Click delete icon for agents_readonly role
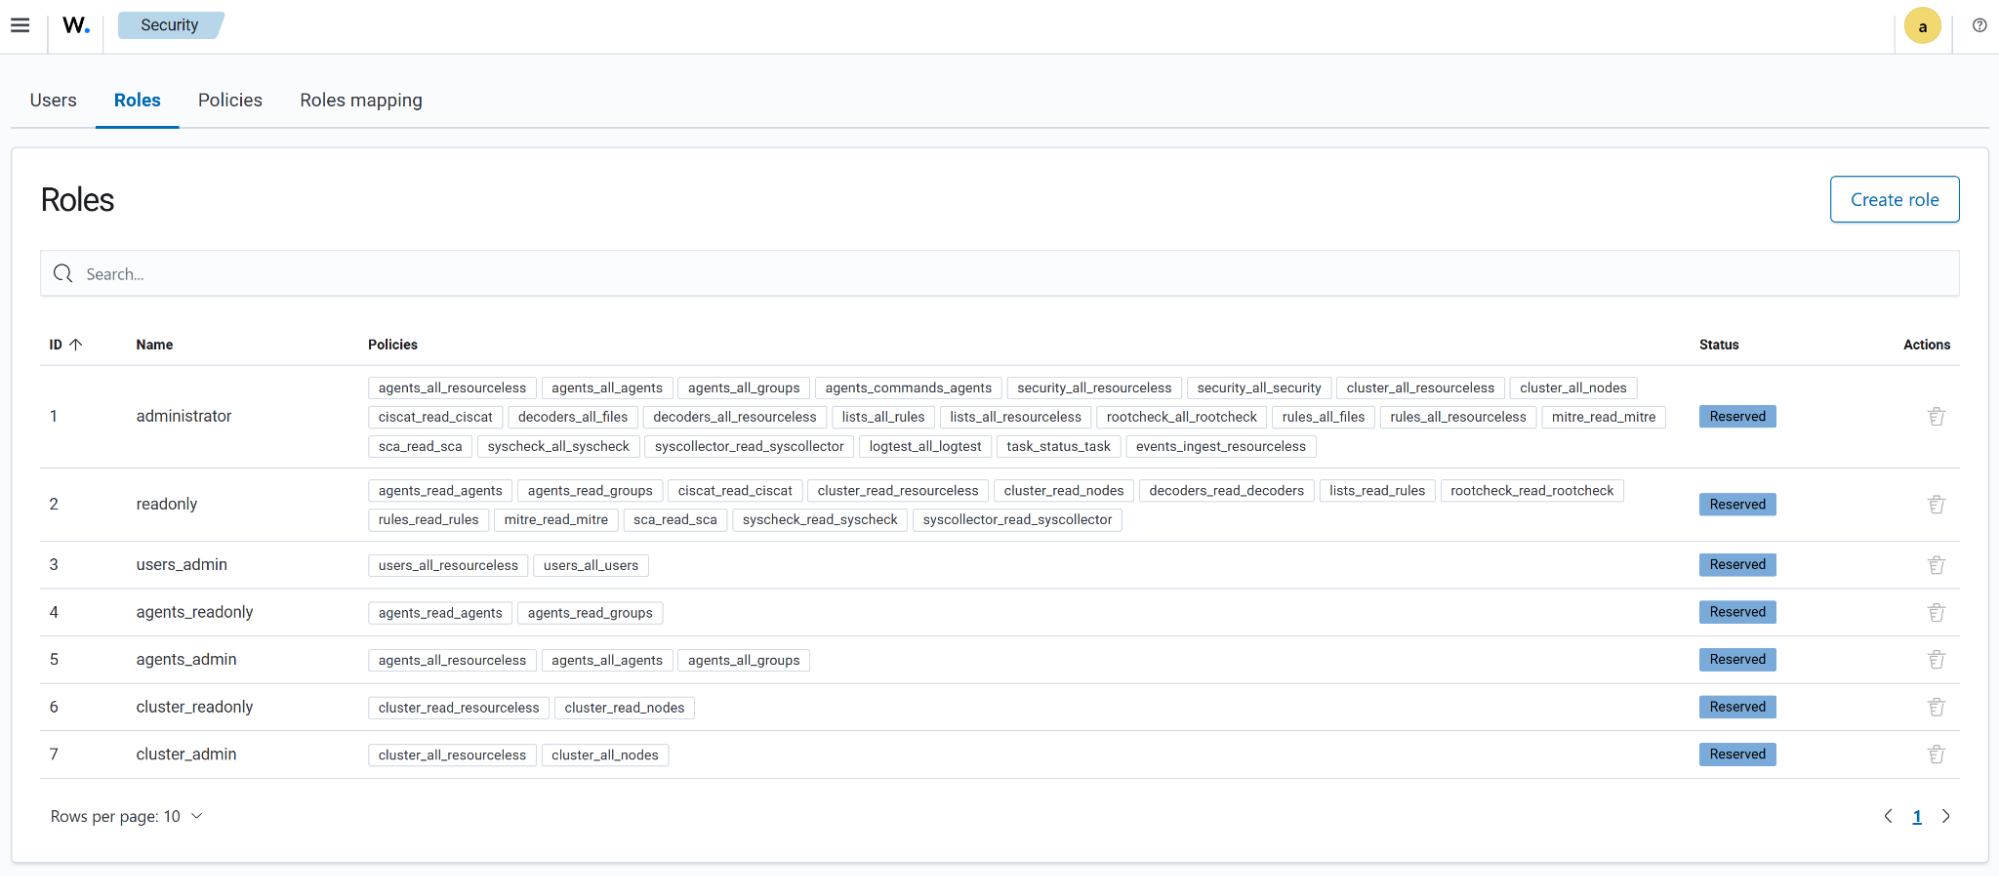Viewport: 1999px width, 876px height. [1936, 613]
